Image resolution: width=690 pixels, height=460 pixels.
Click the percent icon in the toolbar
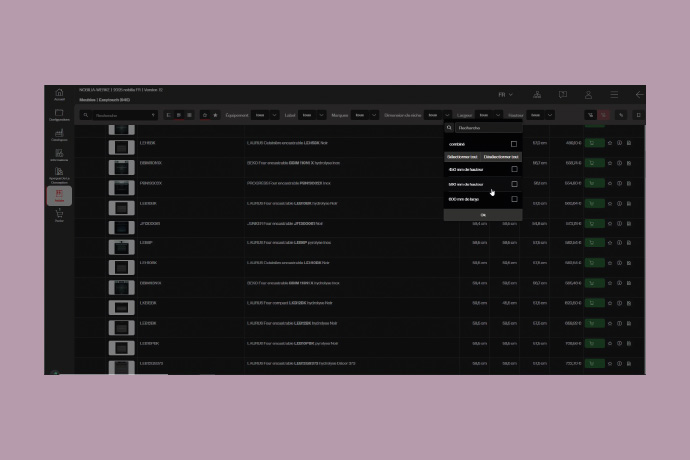pos(621,115)
